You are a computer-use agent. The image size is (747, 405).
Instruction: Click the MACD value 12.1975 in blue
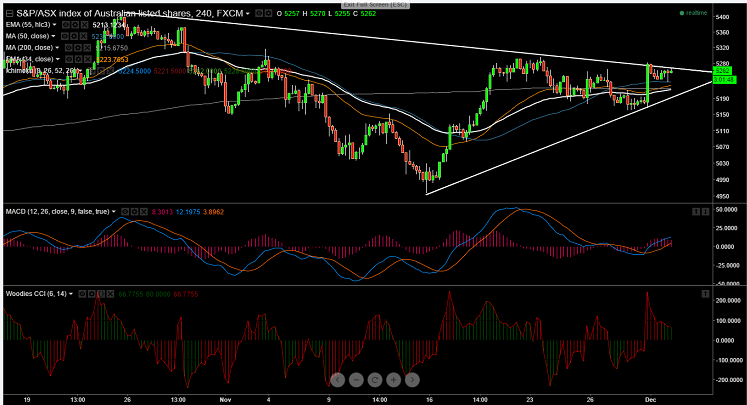pyautogui.click(x=188, y=212)
